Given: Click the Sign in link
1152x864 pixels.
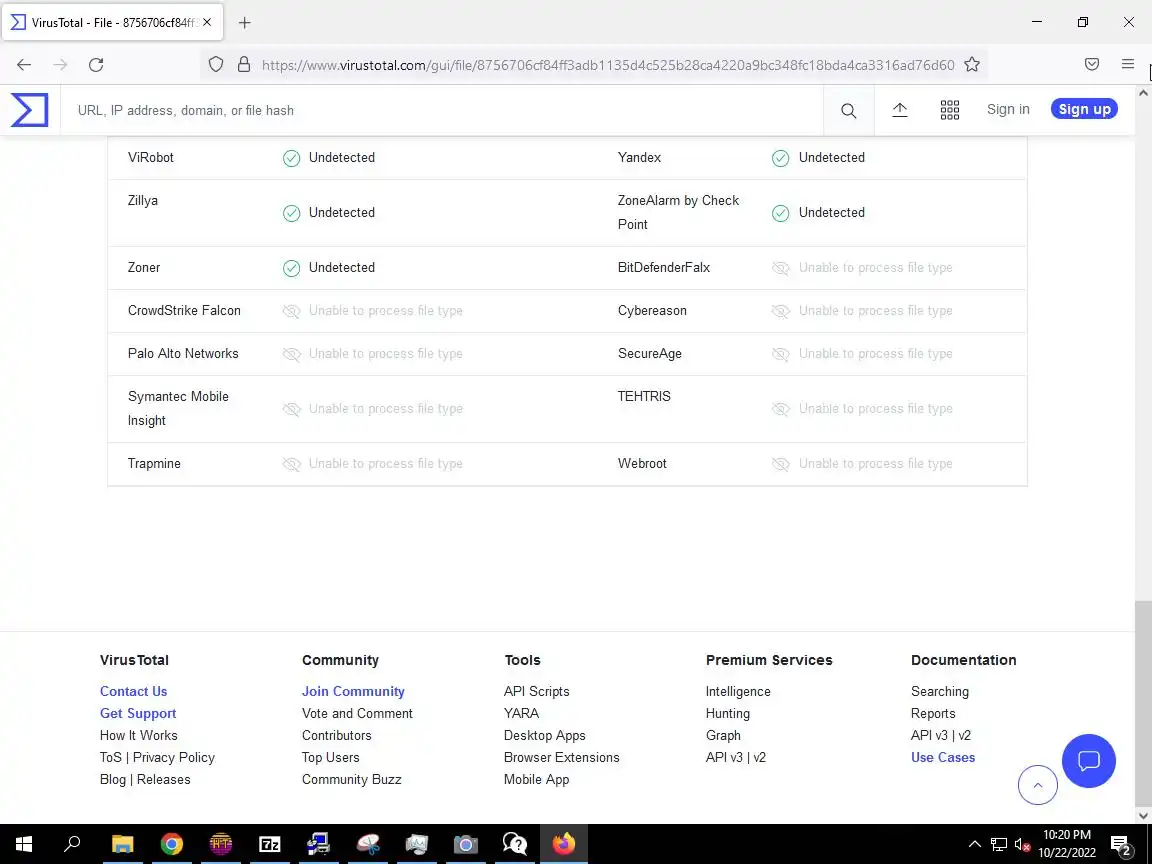Looking at the screenshot, I should point(1008,109).
